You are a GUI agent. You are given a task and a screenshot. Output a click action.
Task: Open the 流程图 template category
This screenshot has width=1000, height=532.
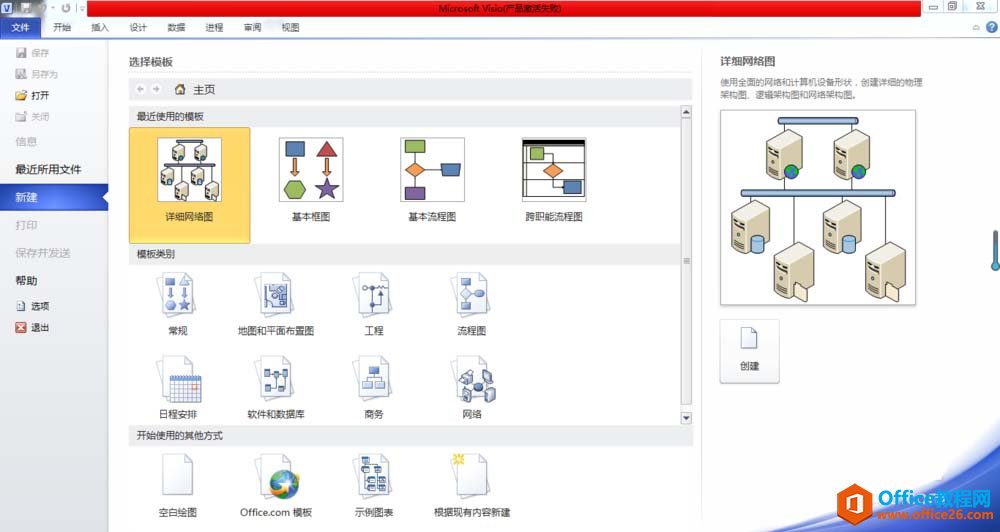tap(472, 304)
